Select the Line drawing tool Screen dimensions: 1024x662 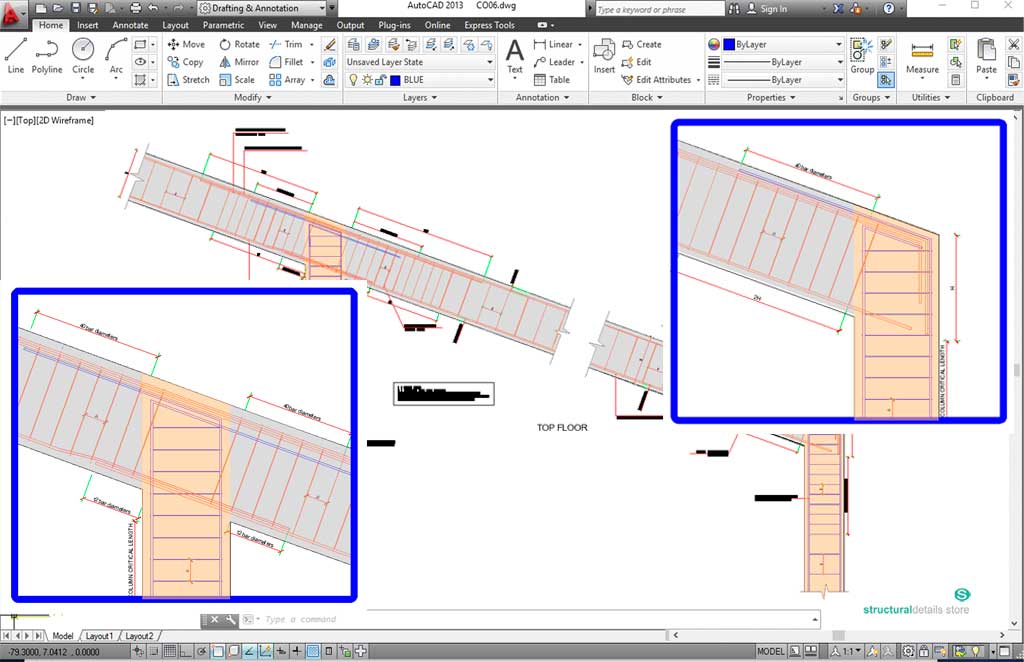pyautogui.click(x=15, y=55)
